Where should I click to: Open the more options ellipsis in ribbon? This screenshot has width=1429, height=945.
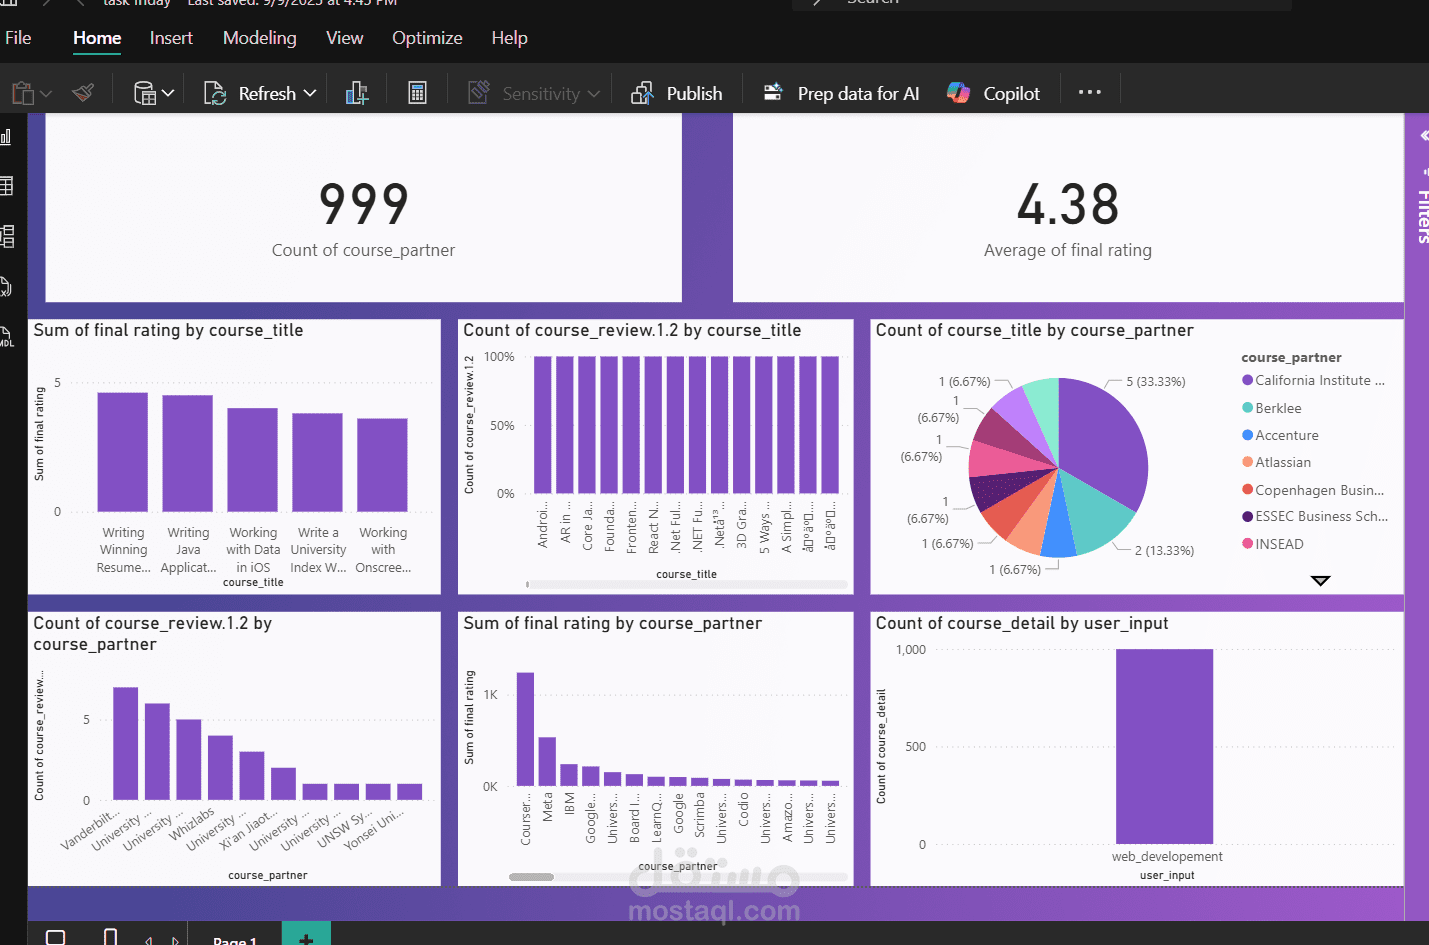tap(1090, 93)
